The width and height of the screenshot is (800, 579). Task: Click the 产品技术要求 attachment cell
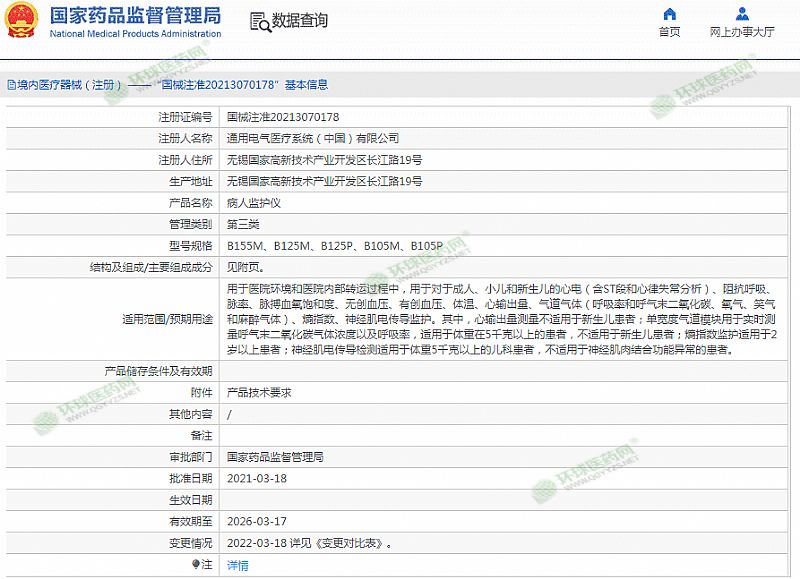(259, 392)
